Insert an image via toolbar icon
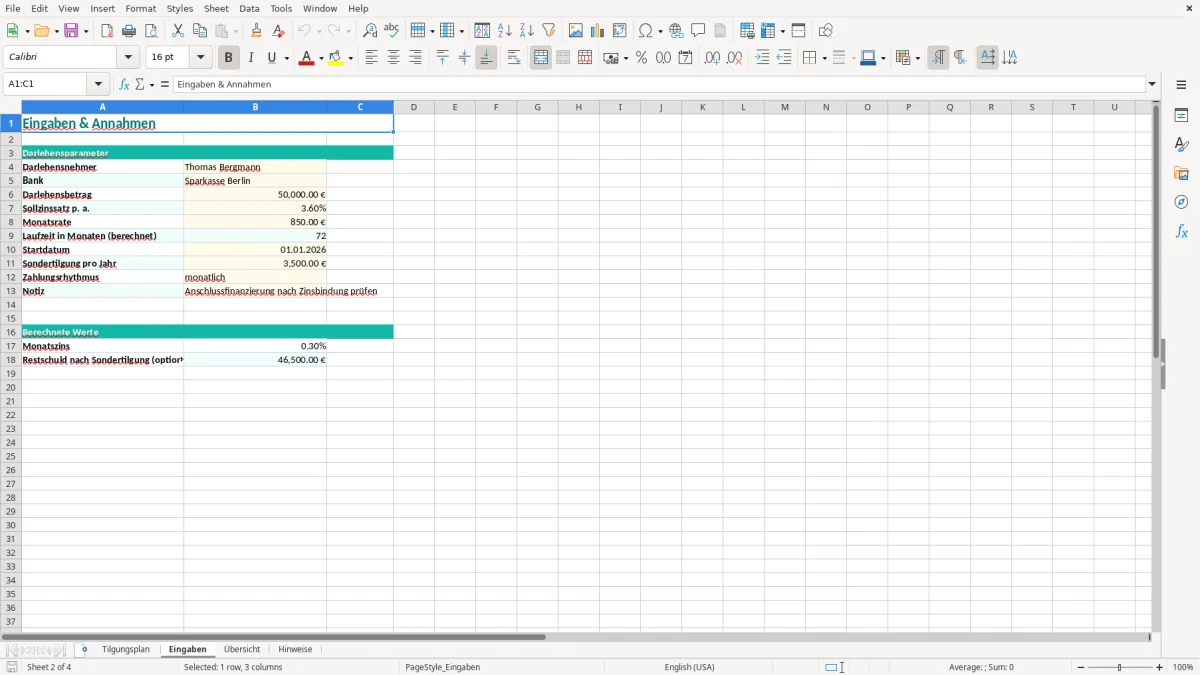This screenshot has width=1200, height=675. coord(576,31)
